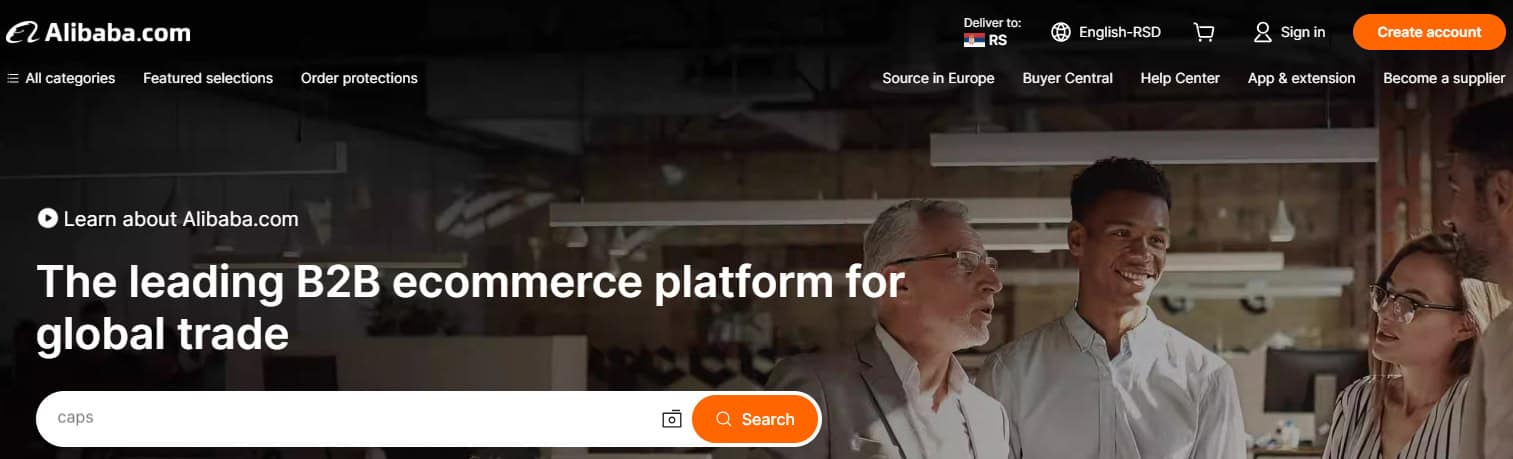Click the user profile icon
This screenshot has width=1513, height=459.
(x=1263, y=32)
